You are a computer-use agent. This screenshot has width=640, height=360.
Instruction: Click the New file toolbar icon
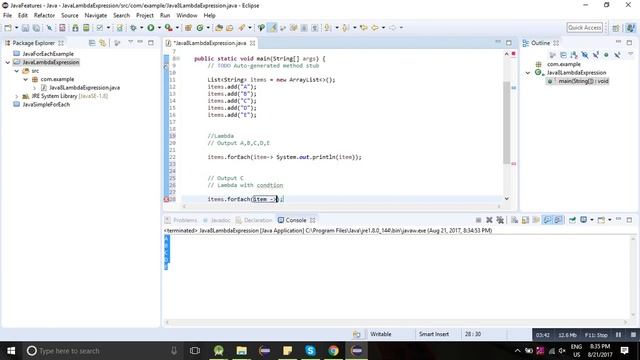click(8, 28)
